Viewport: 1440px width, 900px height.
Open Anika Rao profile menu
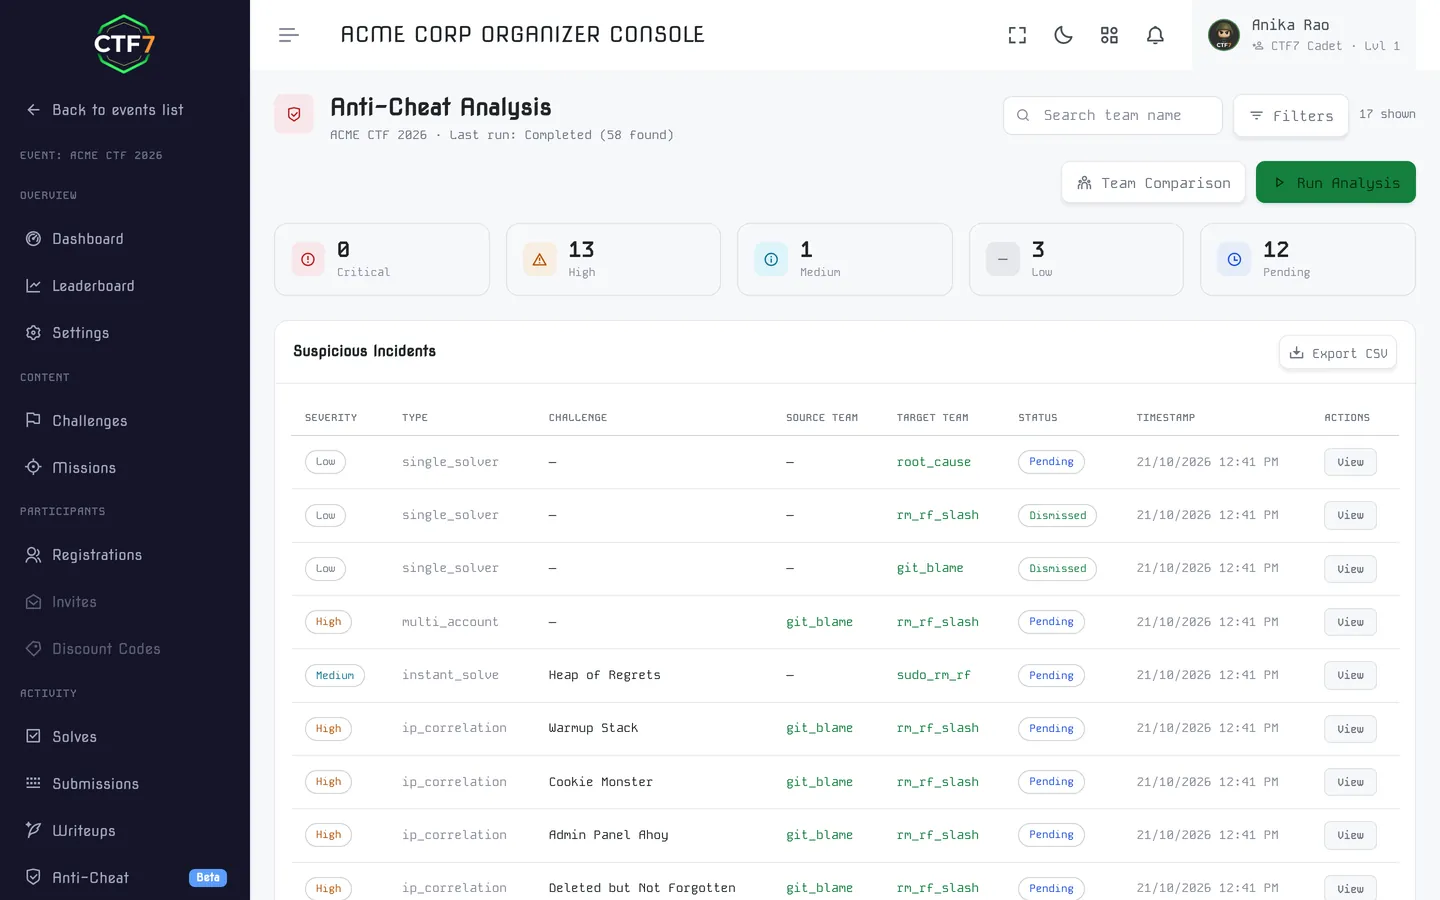click(x=1304, y=35)
